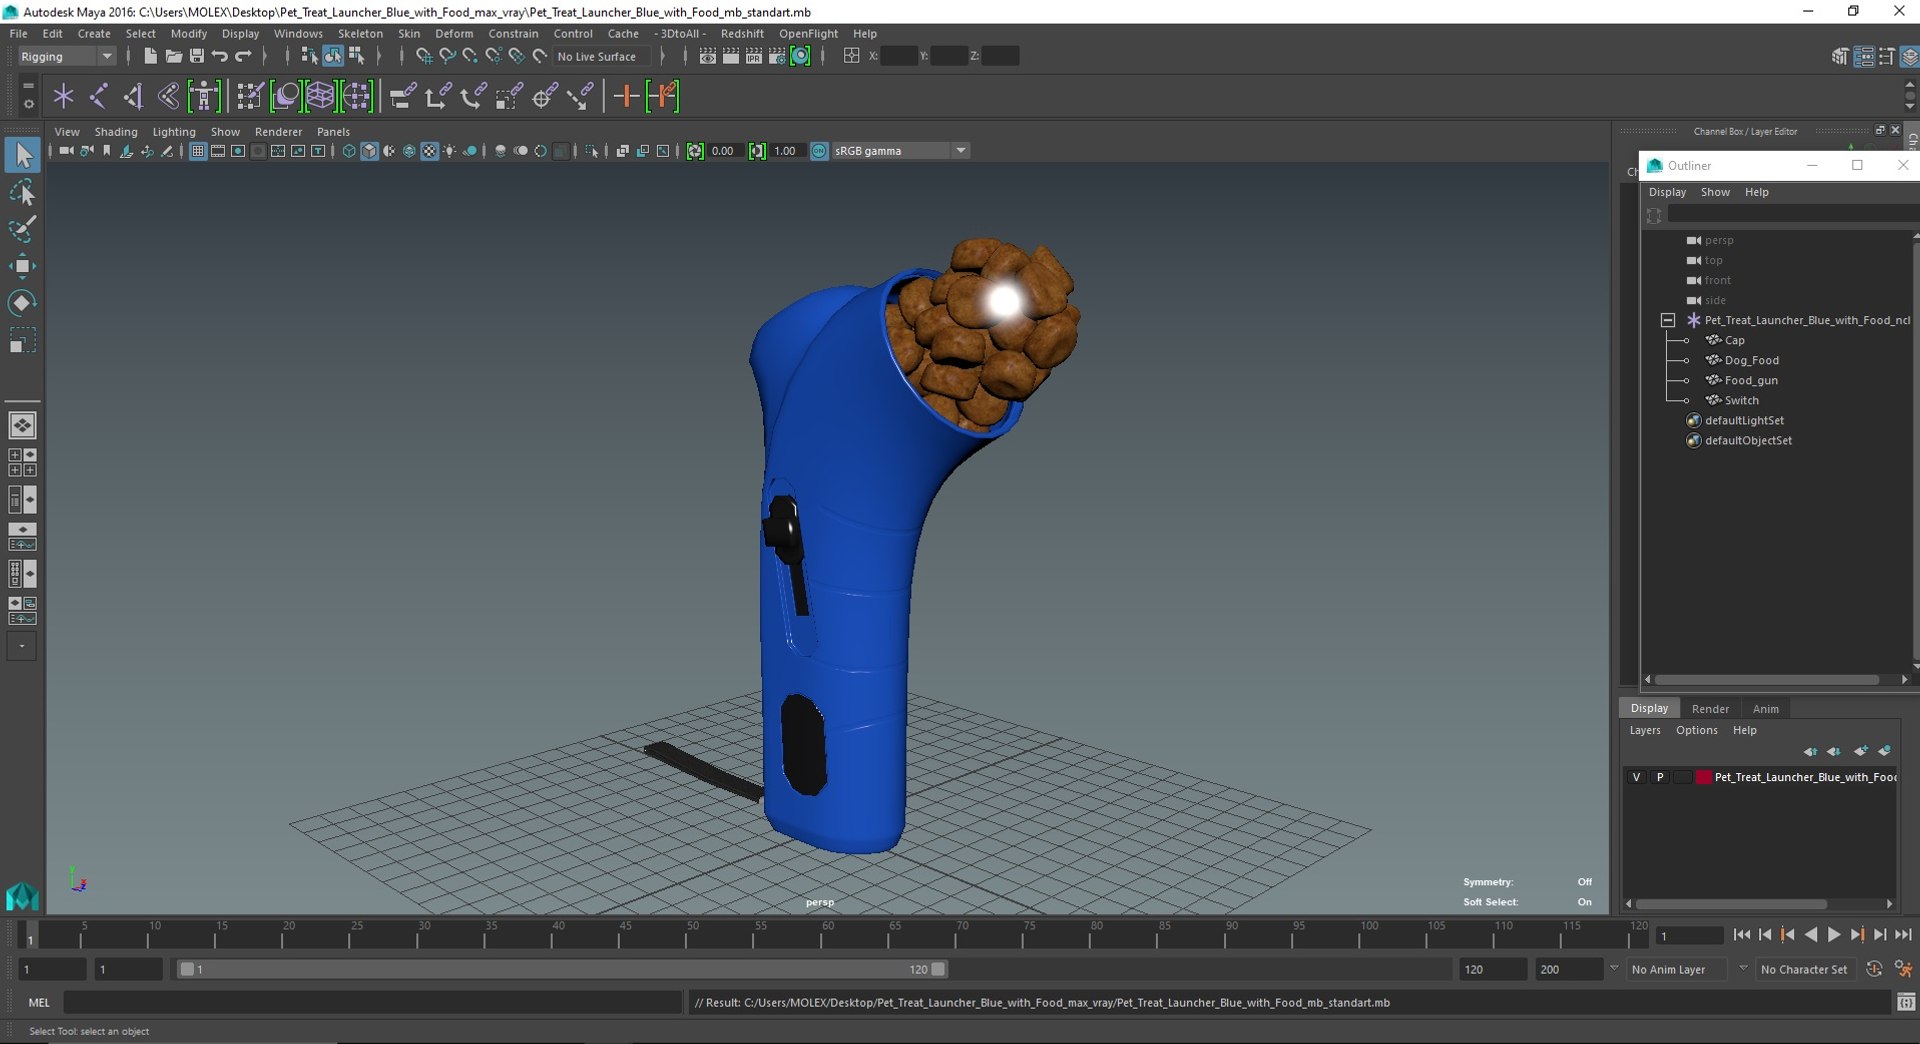Choose the Move tool in toolbox
Viewport: 1920px width, 1044px height.
(22, 266)
